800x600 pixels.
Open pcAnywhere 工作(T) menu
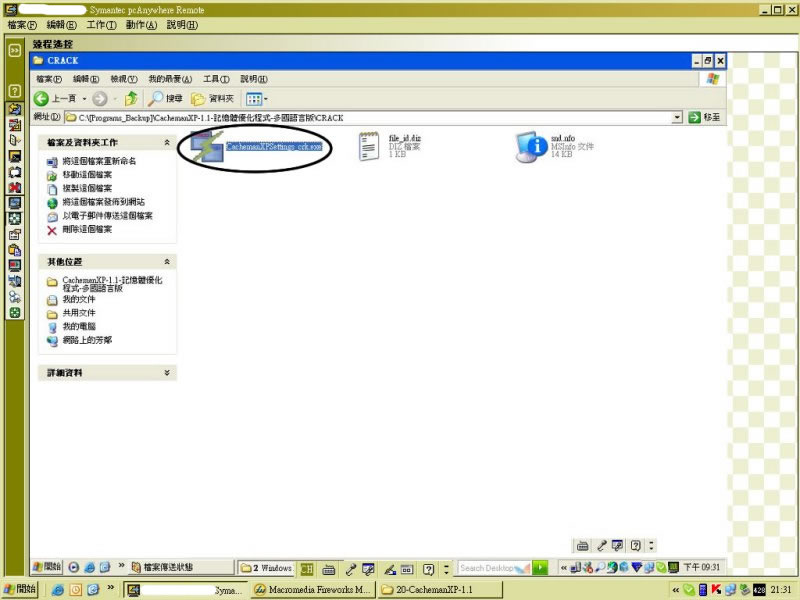(102, 25)
